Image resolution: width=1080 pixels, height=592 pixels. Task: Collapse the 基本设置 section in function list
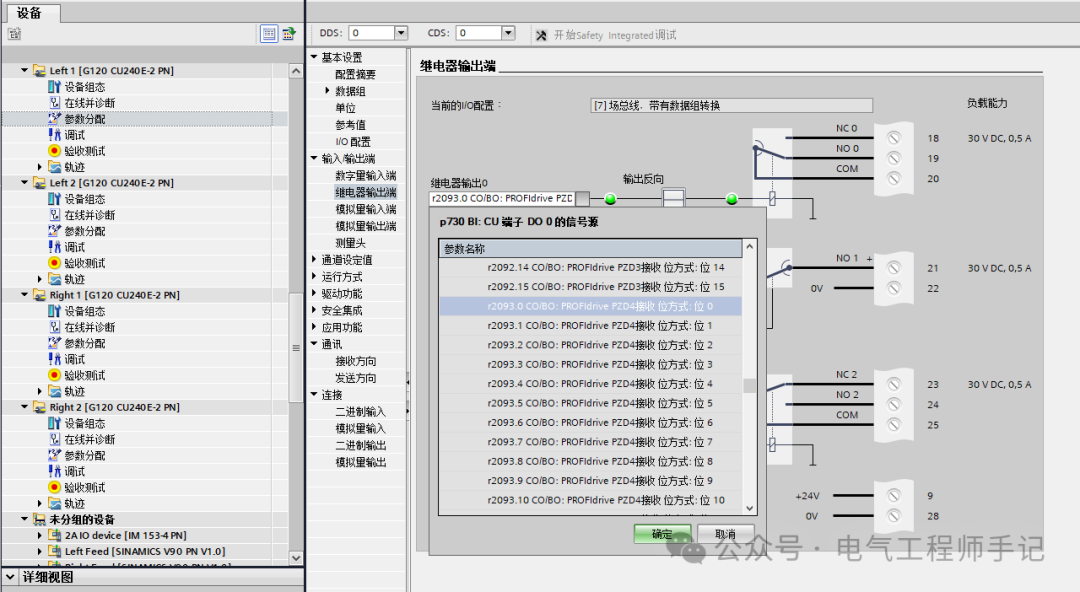point(313,56)
